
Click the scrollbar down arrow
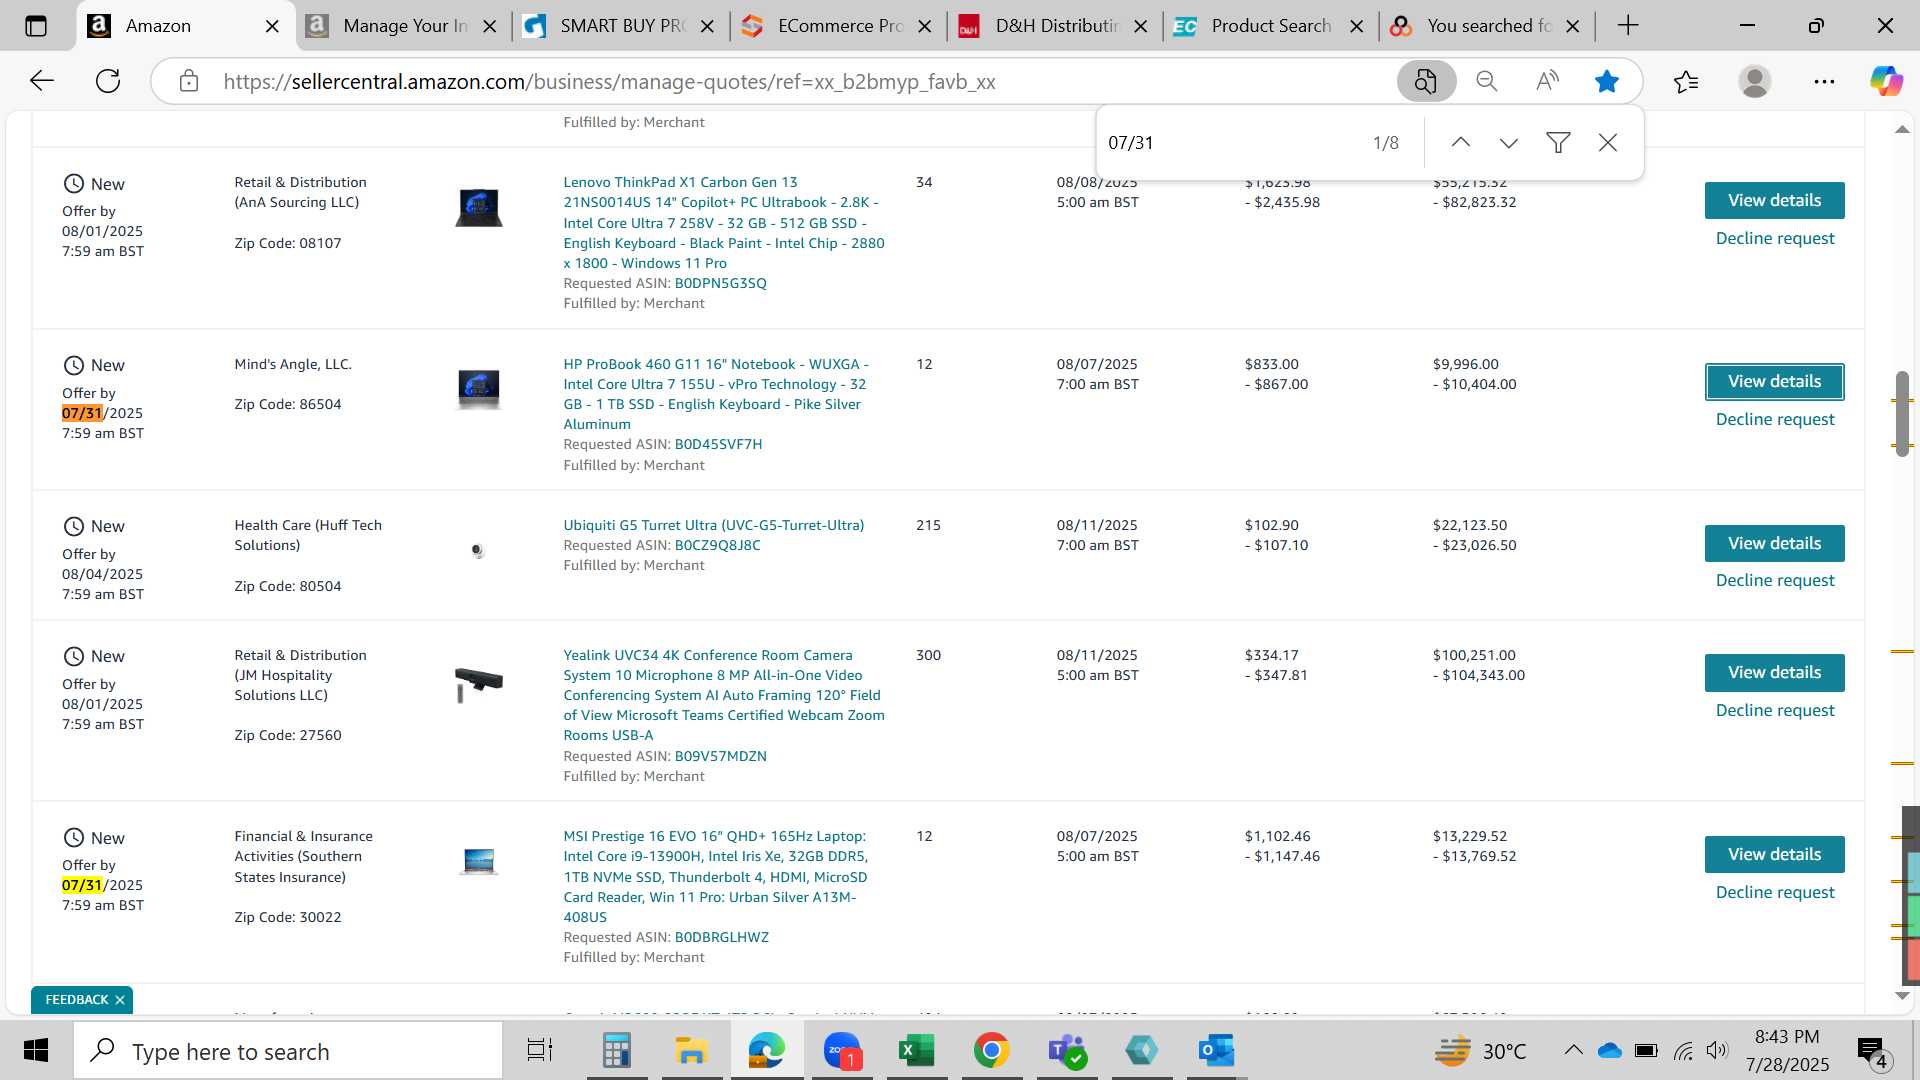(x=1902, y=995)
